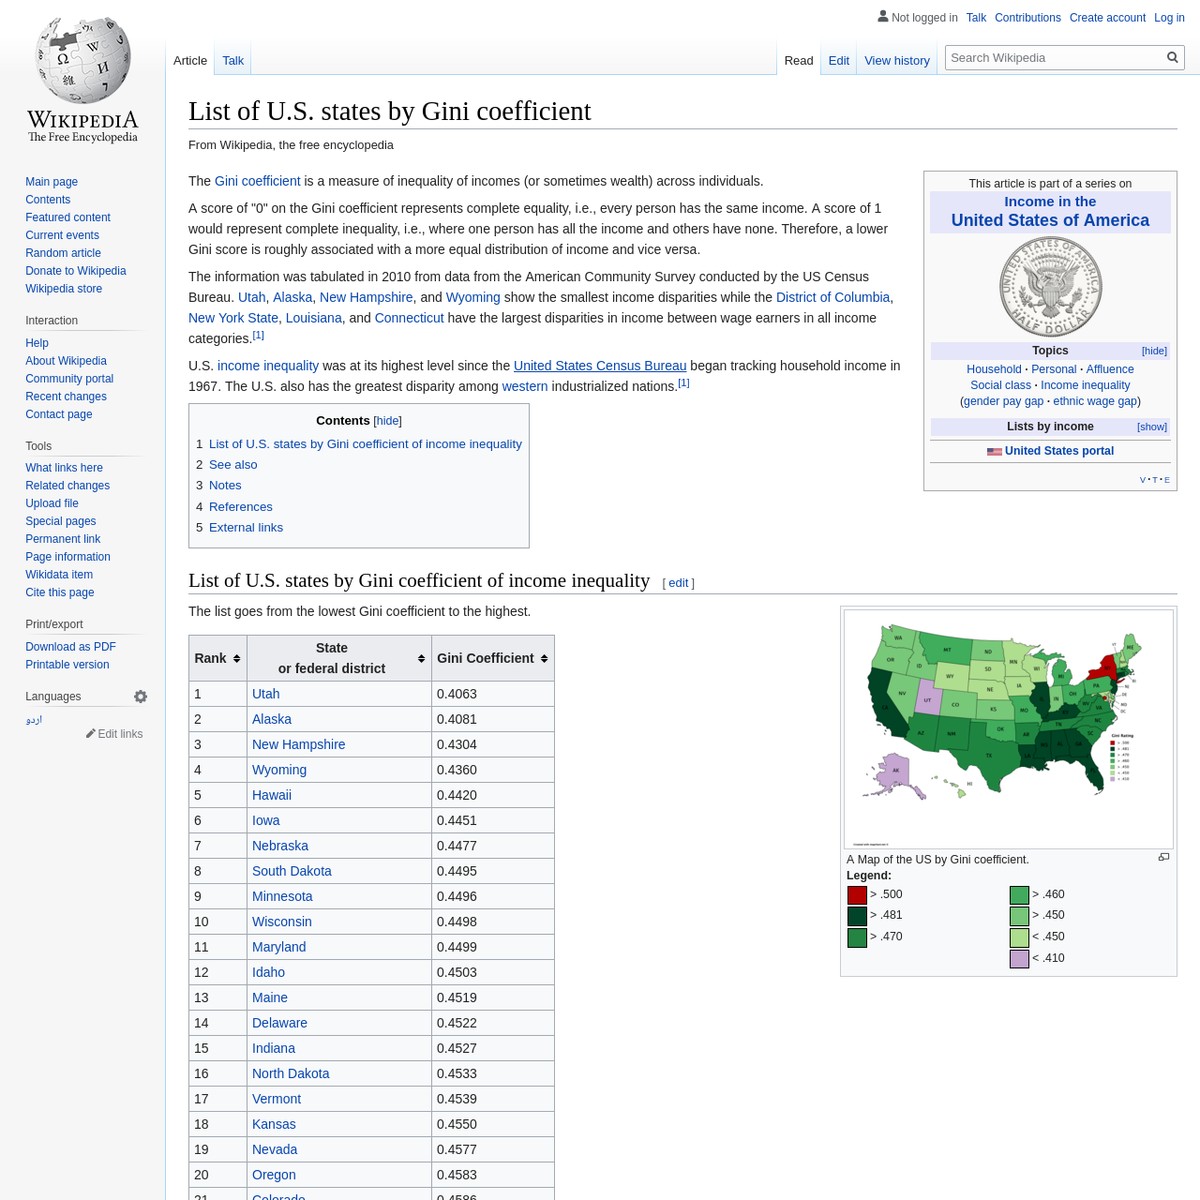Screen dimensions: 1200x1200
Task: Open the اردو language version
Action: pyautogui.click(x=33, y=718)
